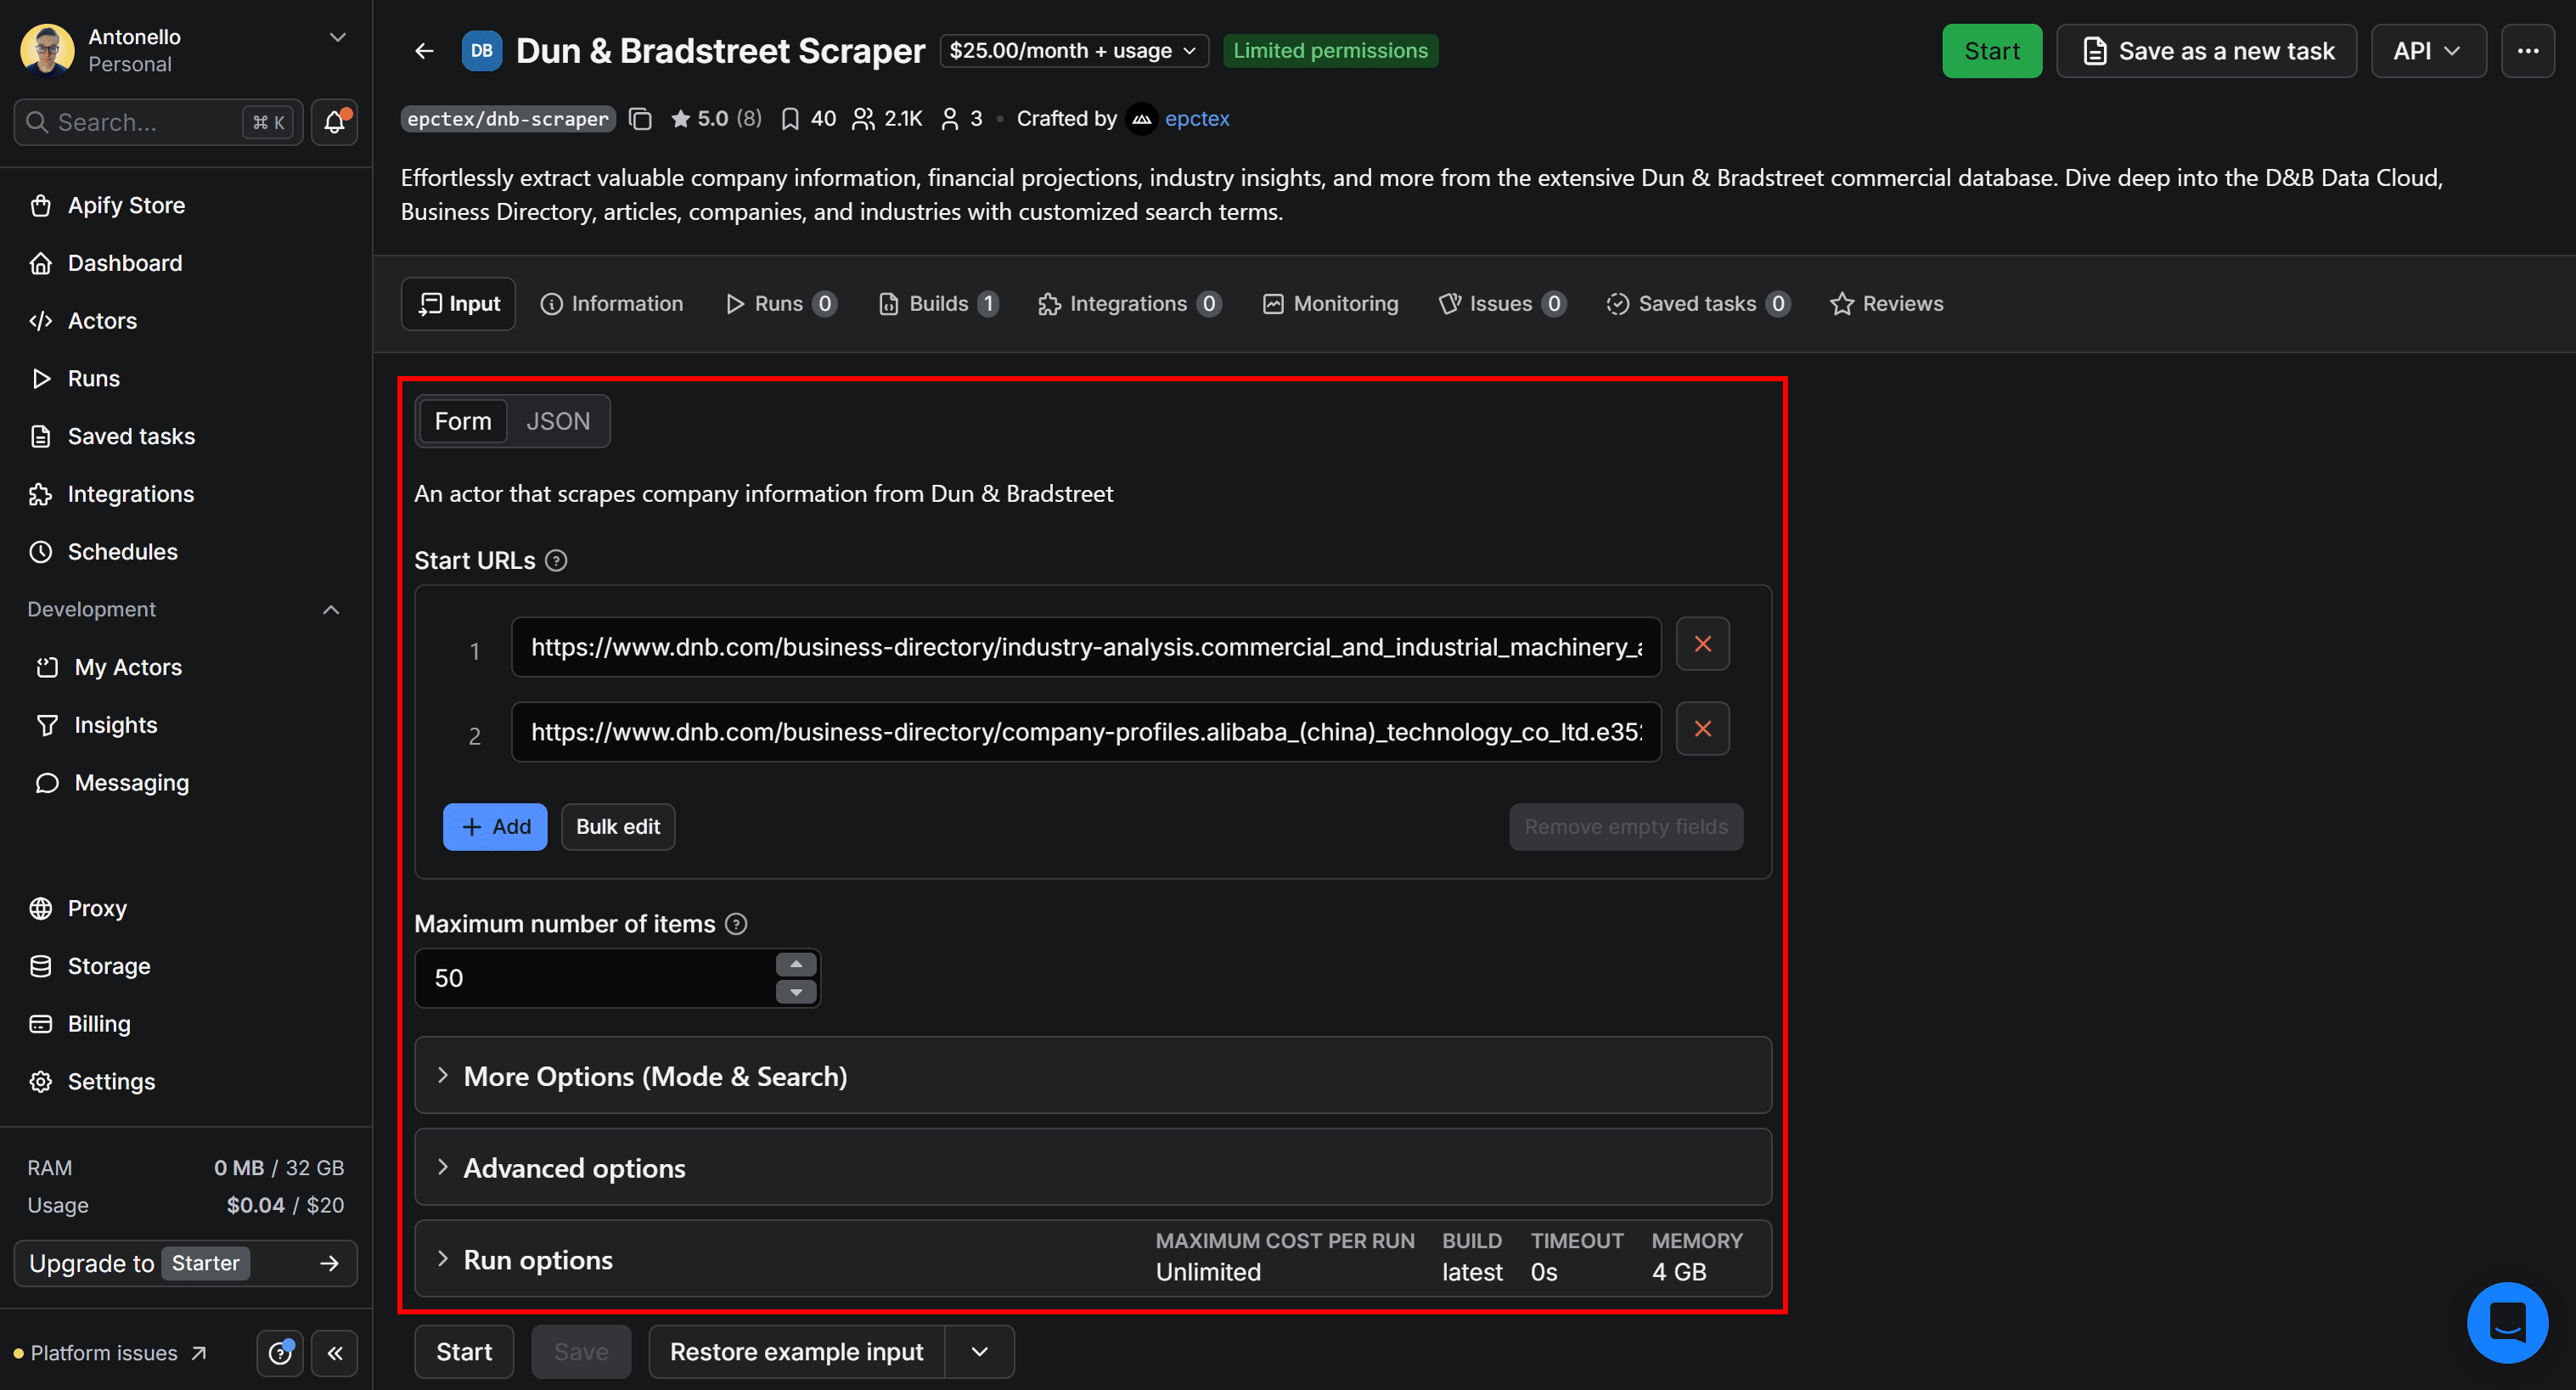Click Restore example input
This screenshot has height=1390, width=2576.
tap(797, 1352)
